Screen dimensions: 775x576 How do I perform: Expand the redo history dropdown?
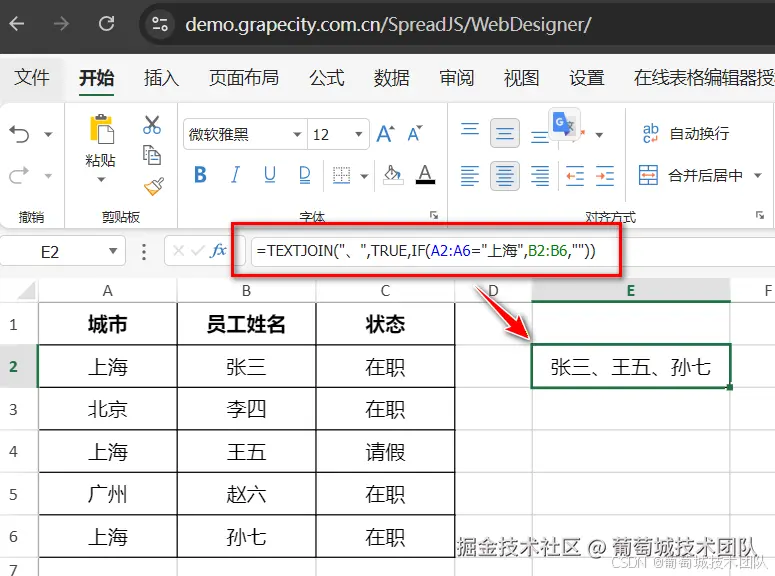(x=48, y=176)
